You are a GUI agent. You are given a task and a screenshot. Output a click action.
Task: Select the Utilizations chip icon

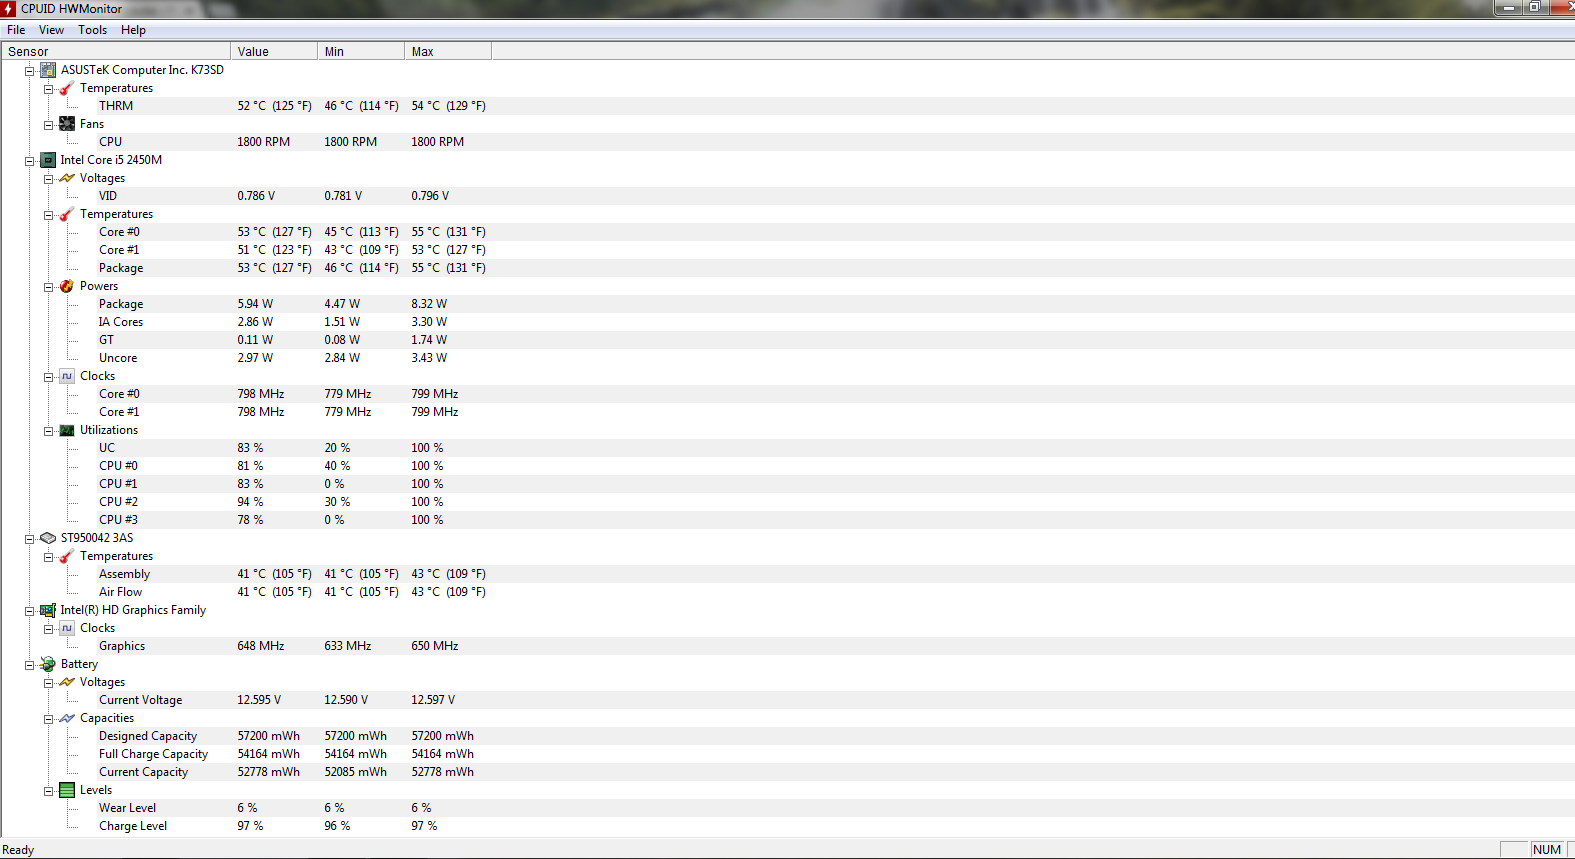click(x=67, y=430)
